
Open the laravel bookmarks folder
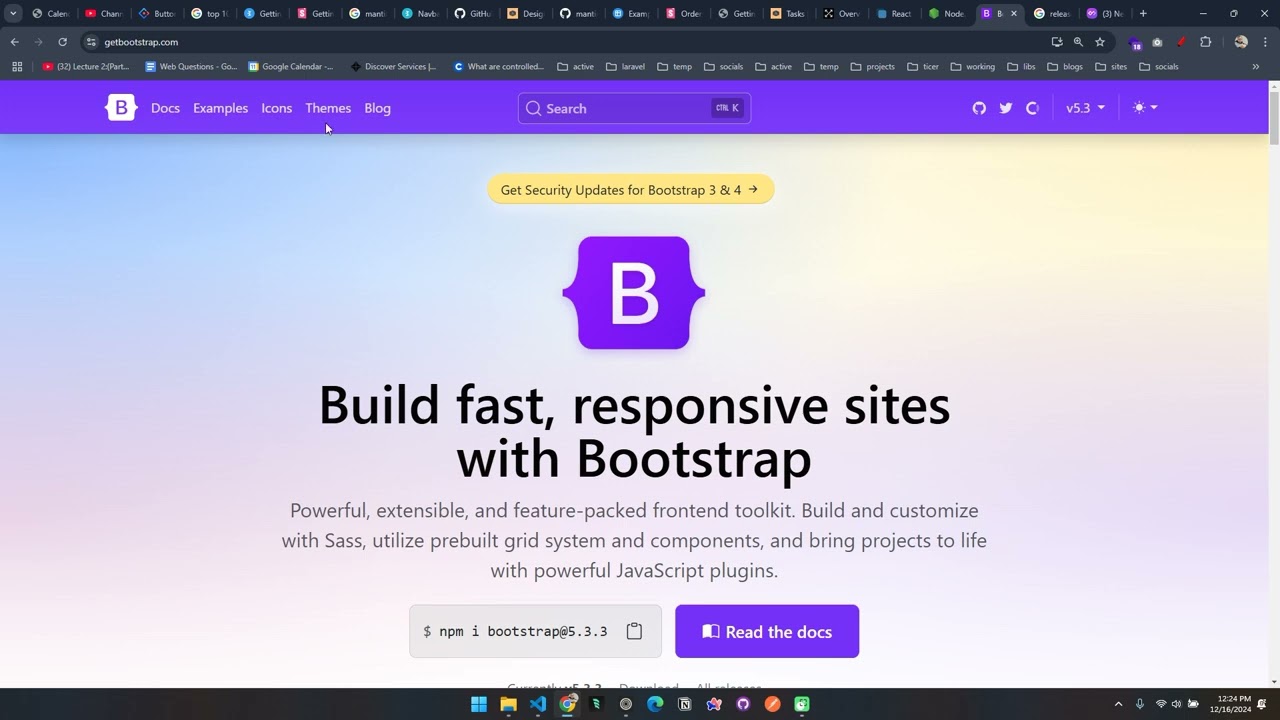[625, 67]
